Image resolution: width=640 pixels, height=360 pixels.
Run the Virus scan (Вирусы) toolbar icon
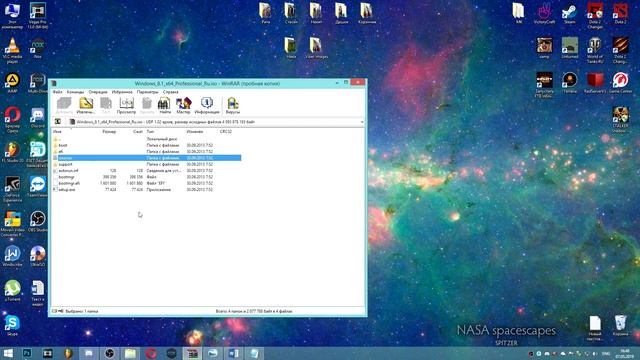pos(233,105)
